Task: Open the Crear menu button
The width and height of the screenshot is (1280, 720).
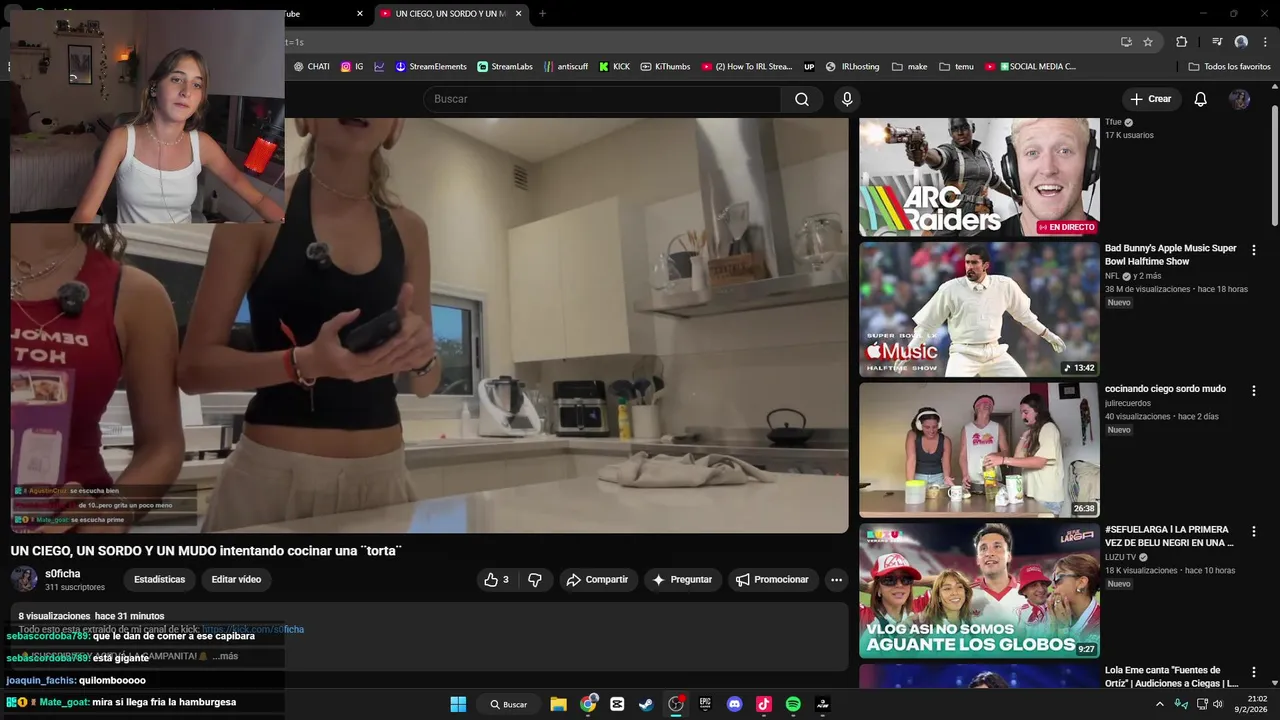Action: [1151, 99]
